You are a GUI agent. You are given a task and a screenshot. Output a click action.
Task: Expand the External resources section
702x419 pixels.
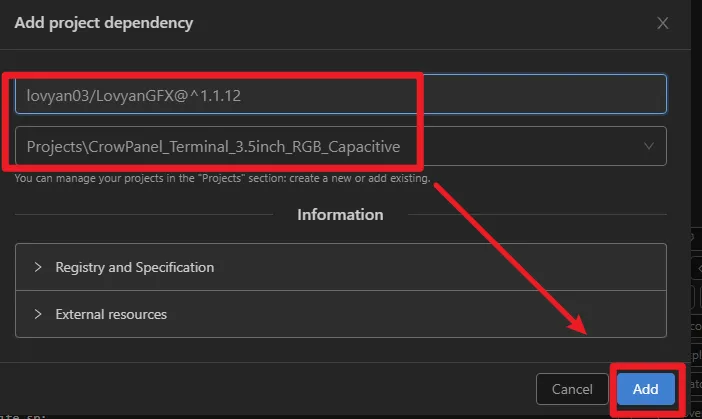(111, 314)
